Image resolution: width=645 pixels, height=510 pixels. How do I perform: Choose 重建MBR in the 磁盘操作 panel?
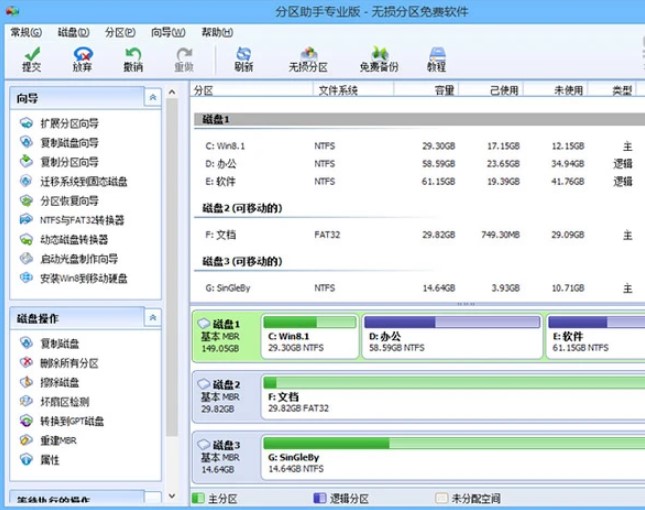point(58,441)
